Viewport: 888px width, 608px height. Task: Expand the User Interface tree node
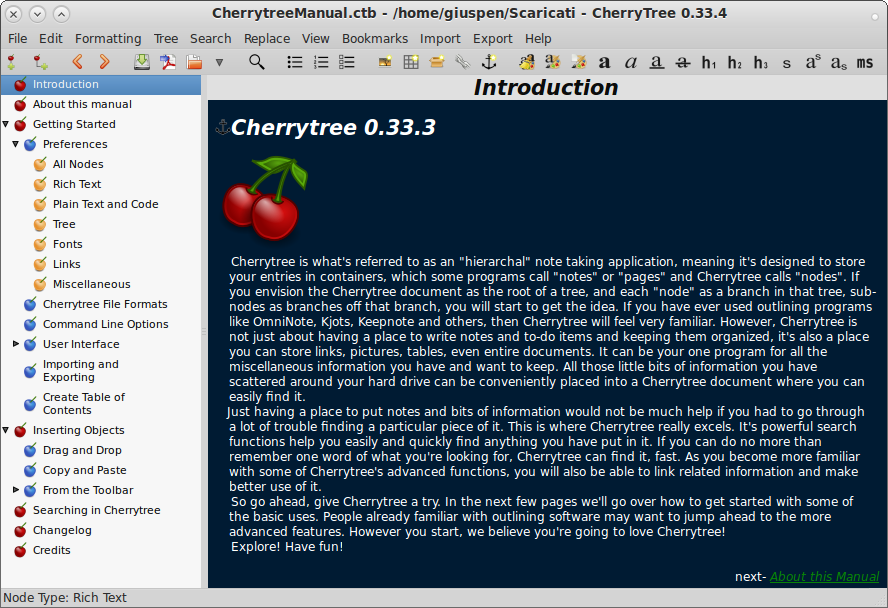click(15, 344)
